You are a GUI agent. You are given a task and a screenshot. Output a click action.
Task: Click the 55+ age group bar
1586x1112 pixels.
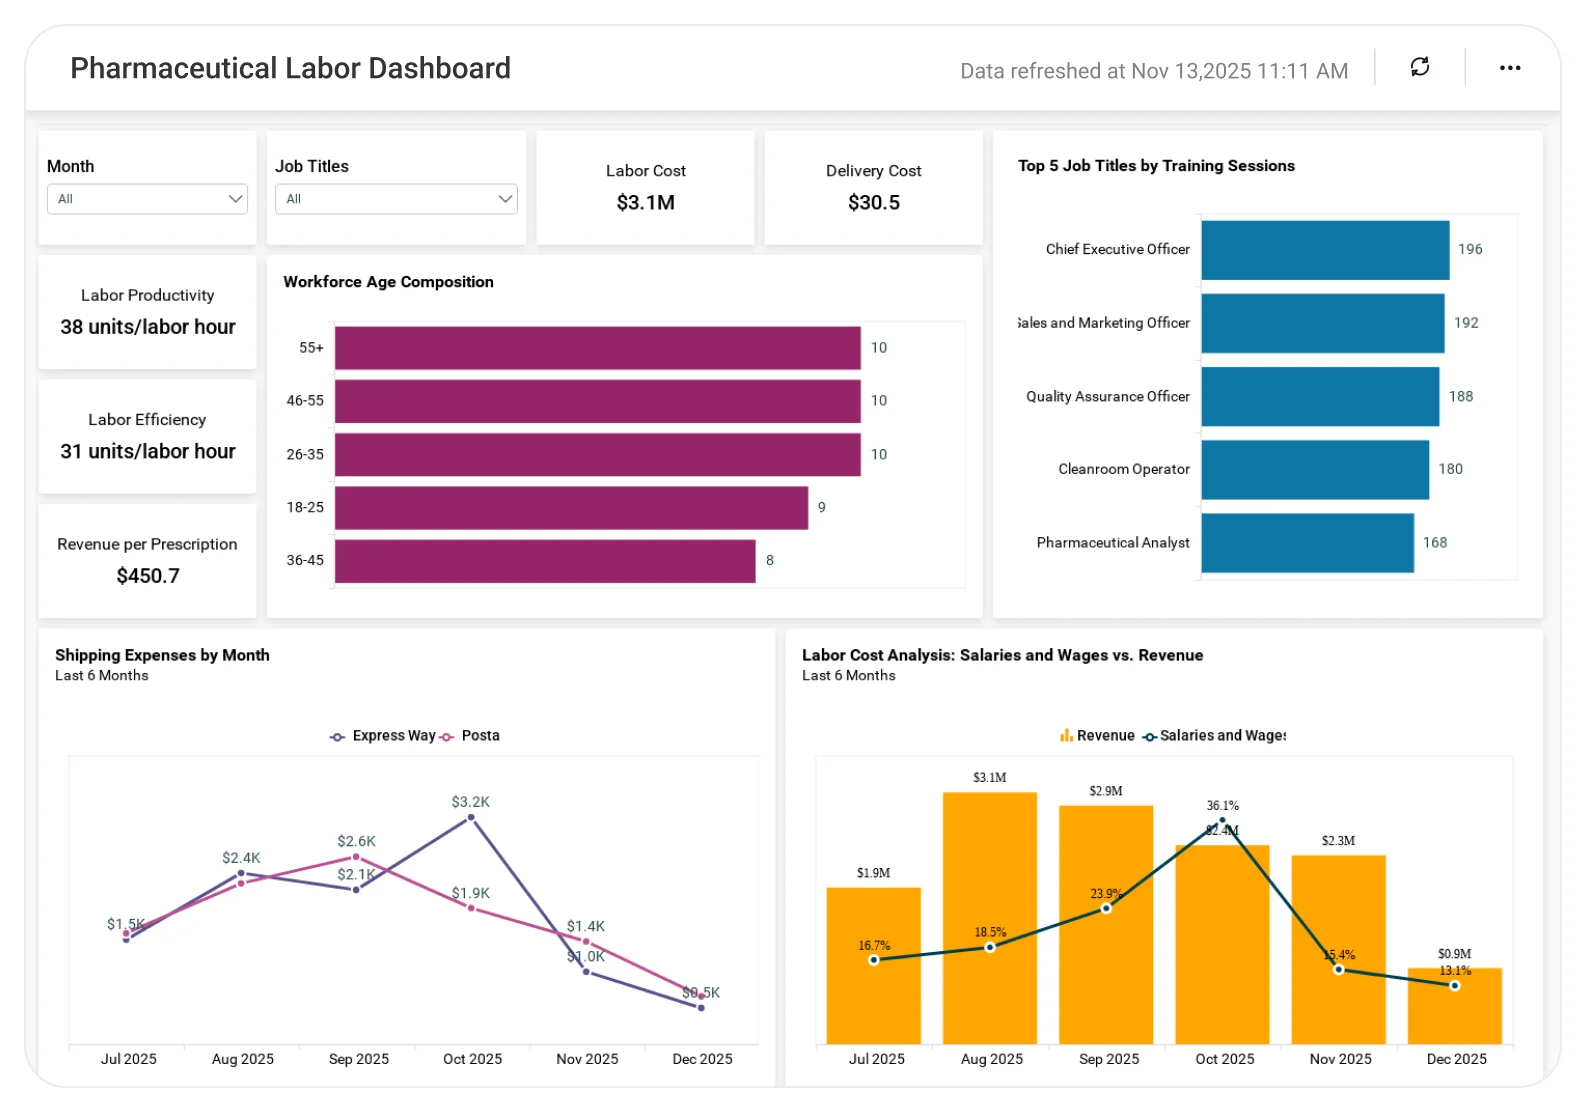point(597,348)
